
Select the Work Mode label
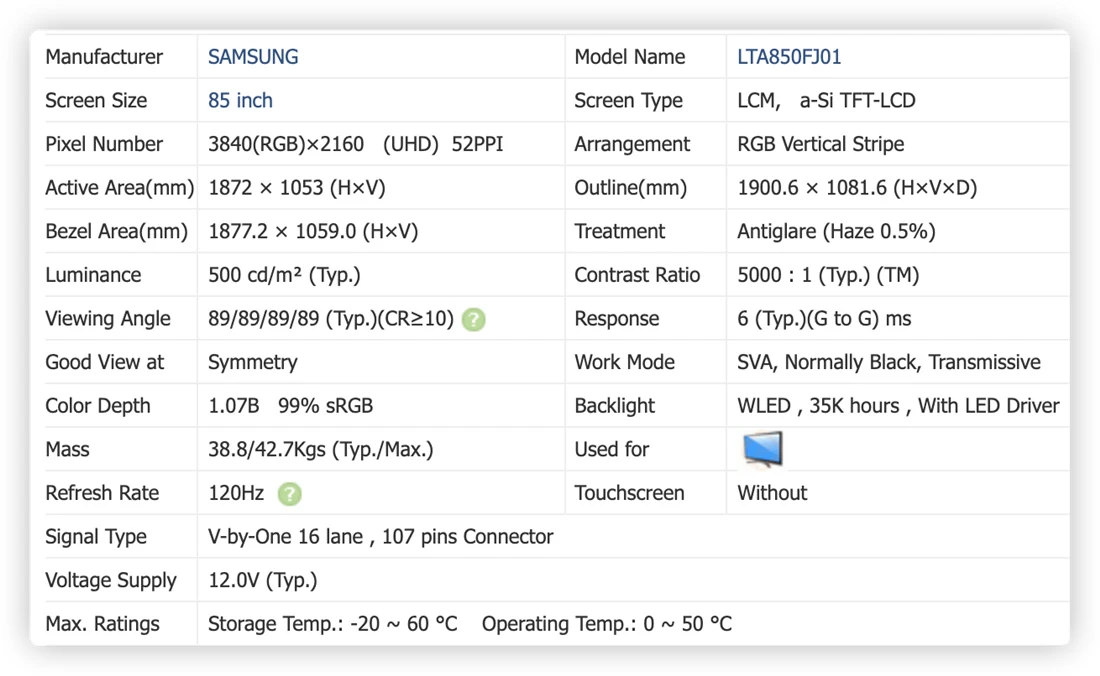click(x=624, y=362)
